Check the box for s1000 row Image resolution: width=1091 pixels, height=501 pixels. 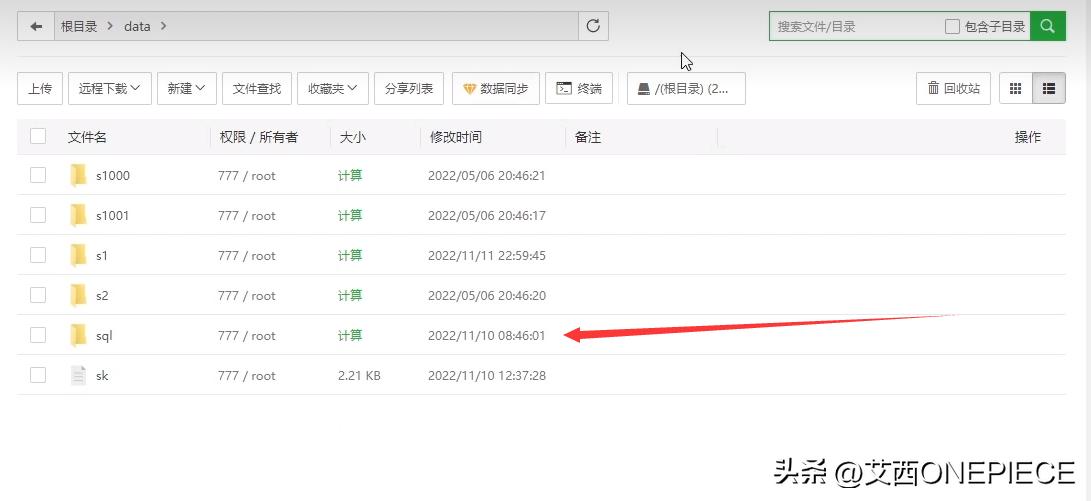tap(38, 175)
